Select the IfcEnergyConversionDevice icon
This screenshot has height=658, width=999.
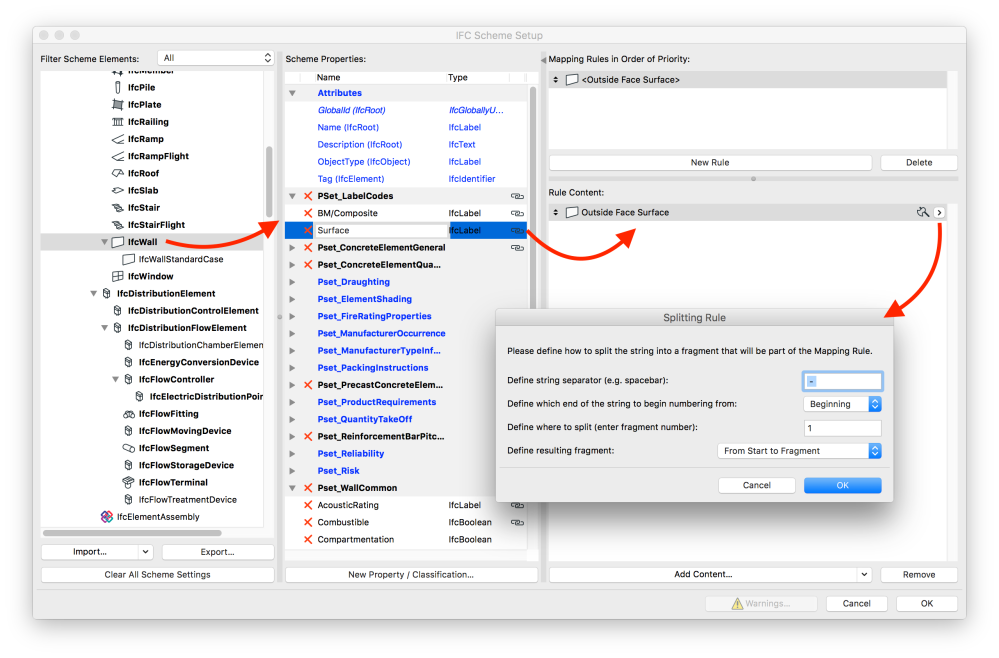pyautogui.click(x=129, y=362)
